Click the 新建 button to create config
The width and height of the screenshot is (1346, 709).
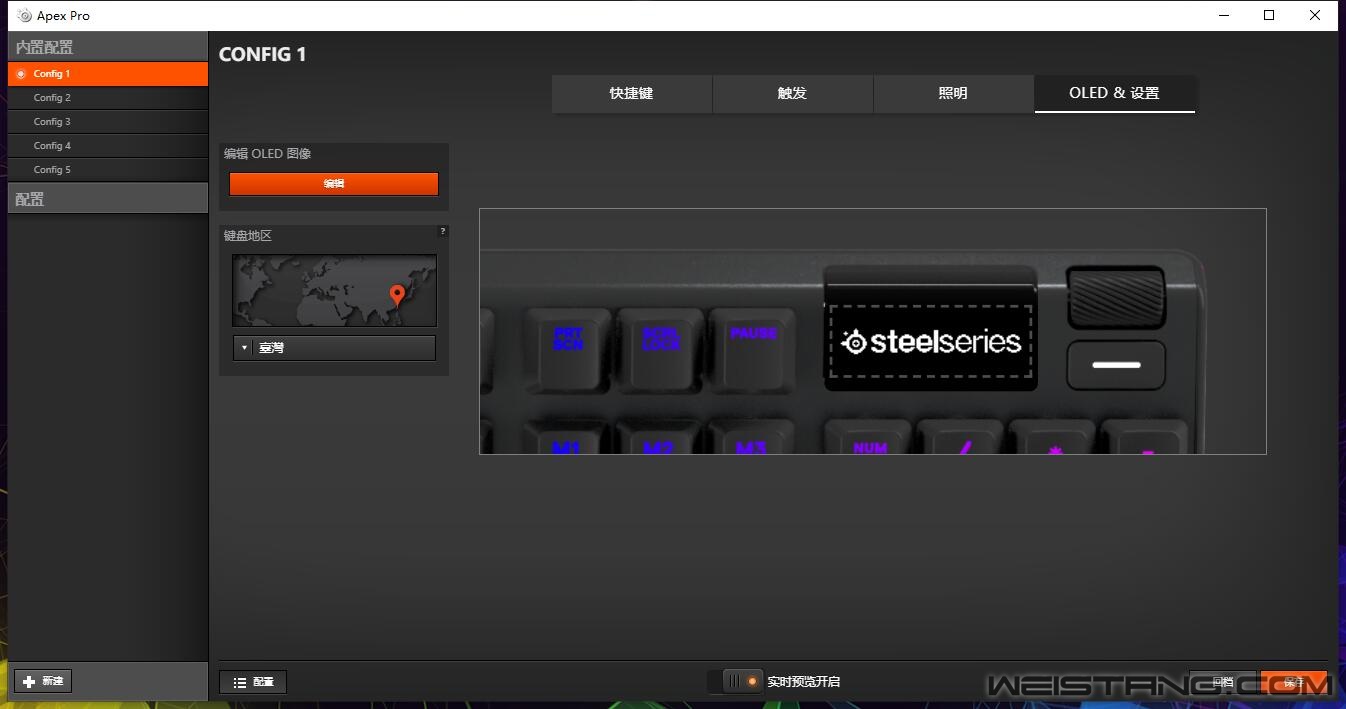[43, 681]
